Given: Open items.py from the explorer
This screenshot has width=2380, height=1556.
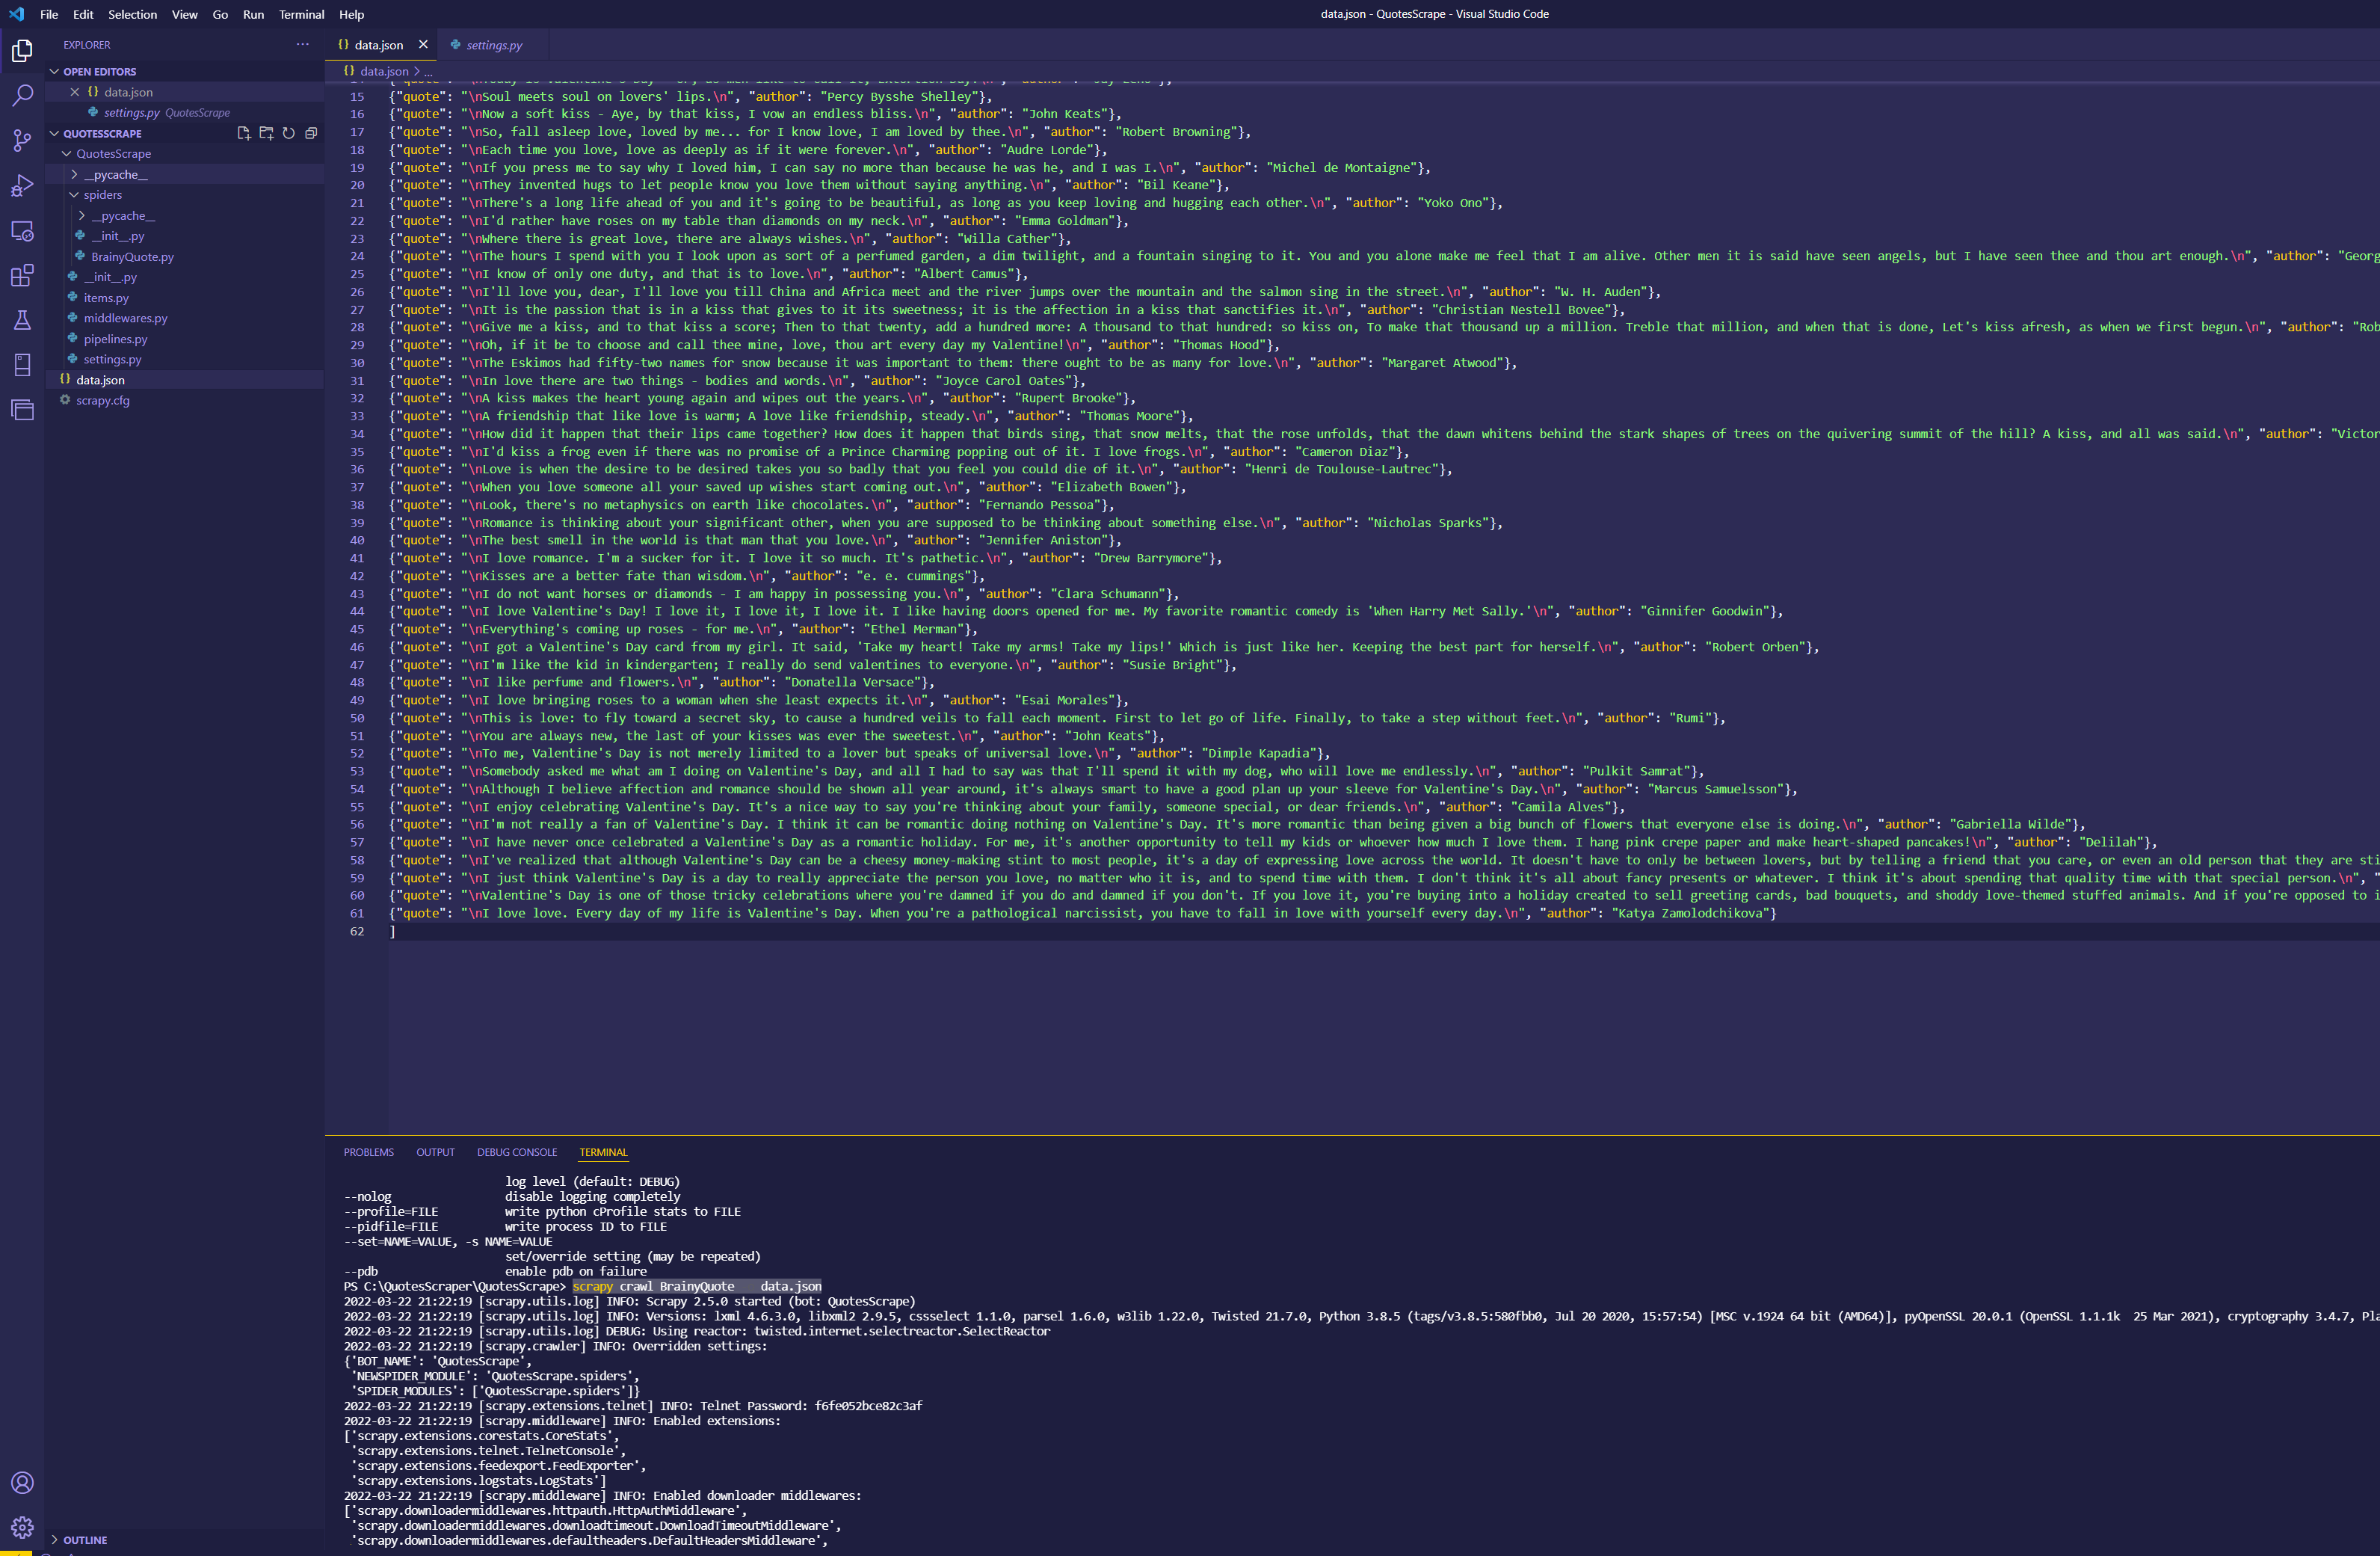Looking at the screenshot, I should (106, 298).
